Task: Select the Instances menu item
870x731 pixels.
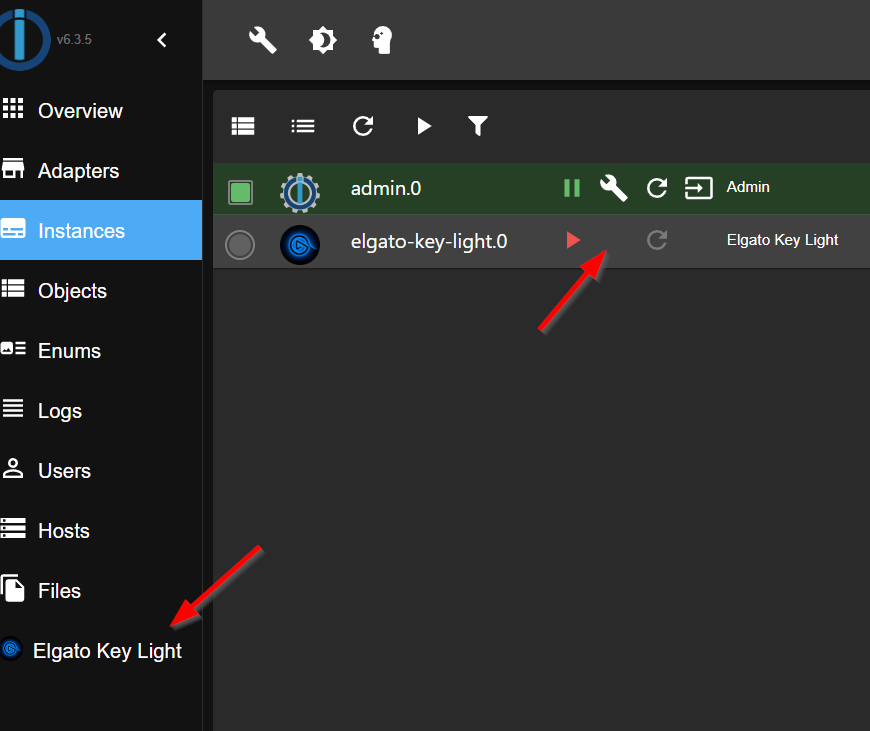Action: point(101,230)
